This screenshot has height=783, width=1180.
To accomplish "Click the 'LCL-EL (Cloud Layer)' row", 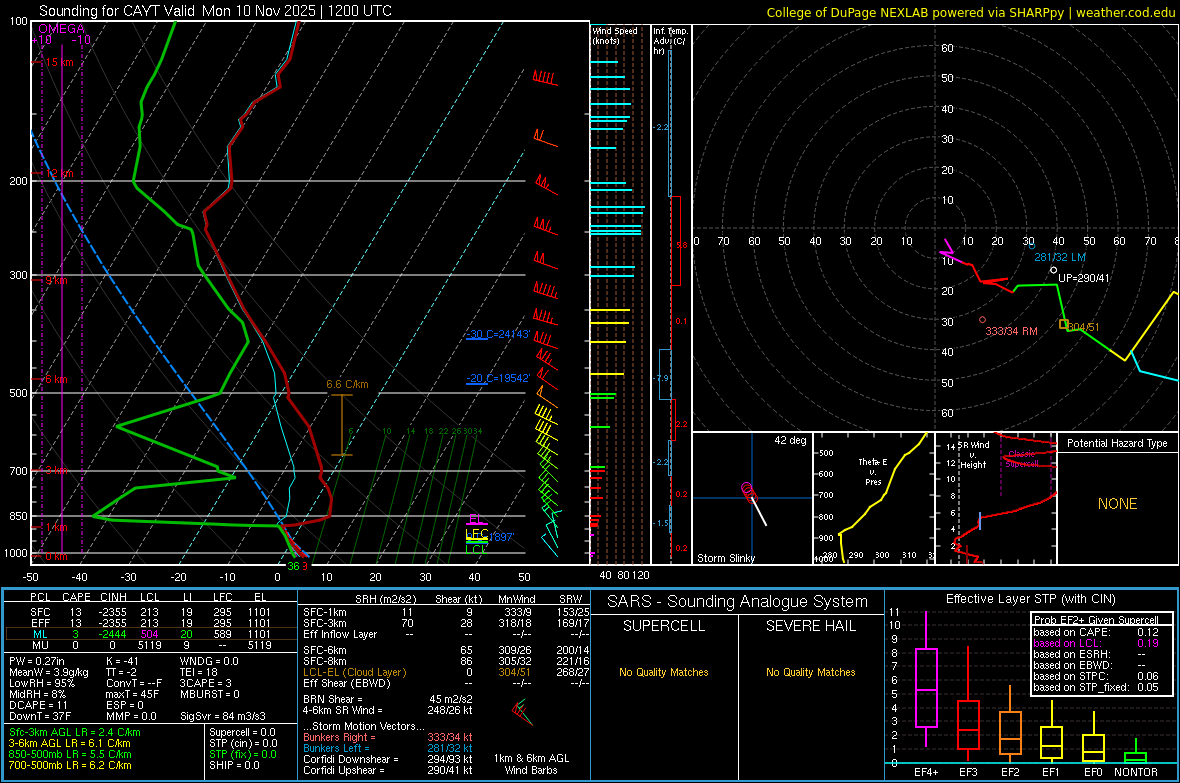I will point(446,672).
